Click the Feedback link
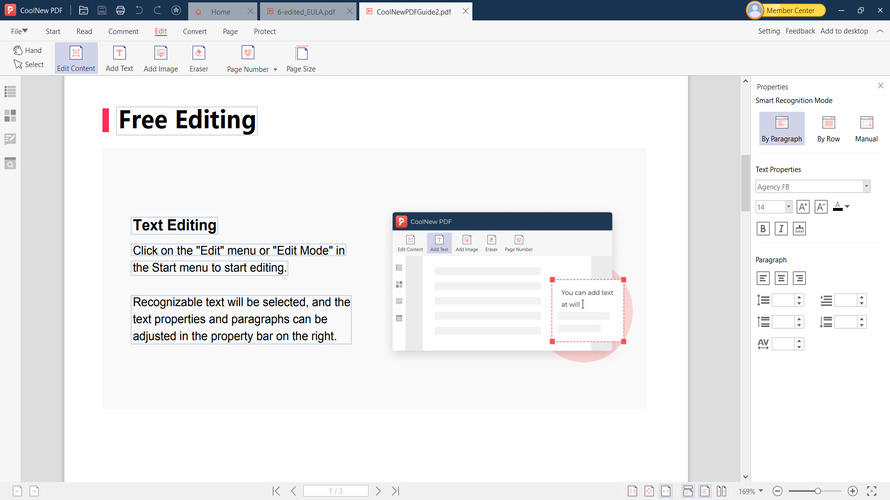The height and width of the screenshot is (500, 890). click(x=800, y=31)
